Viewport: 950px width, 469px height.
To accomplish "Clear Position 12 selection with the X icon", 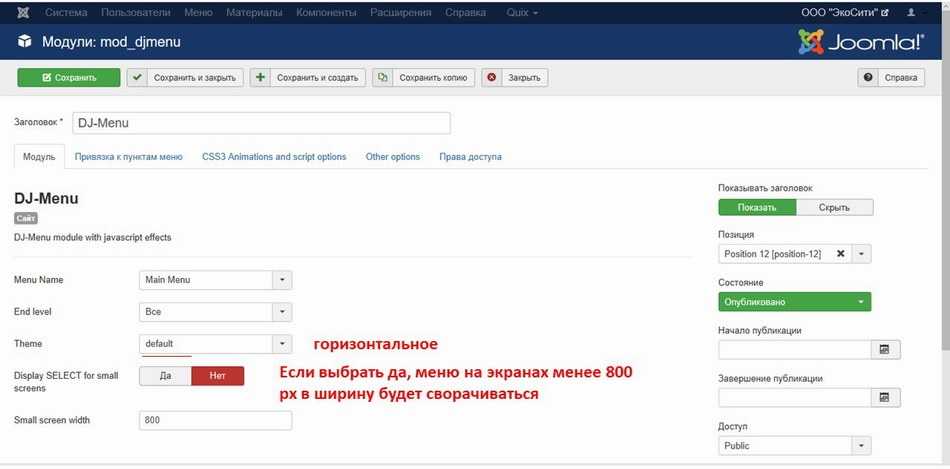I will pyautogui.click(x=840, y=254).
